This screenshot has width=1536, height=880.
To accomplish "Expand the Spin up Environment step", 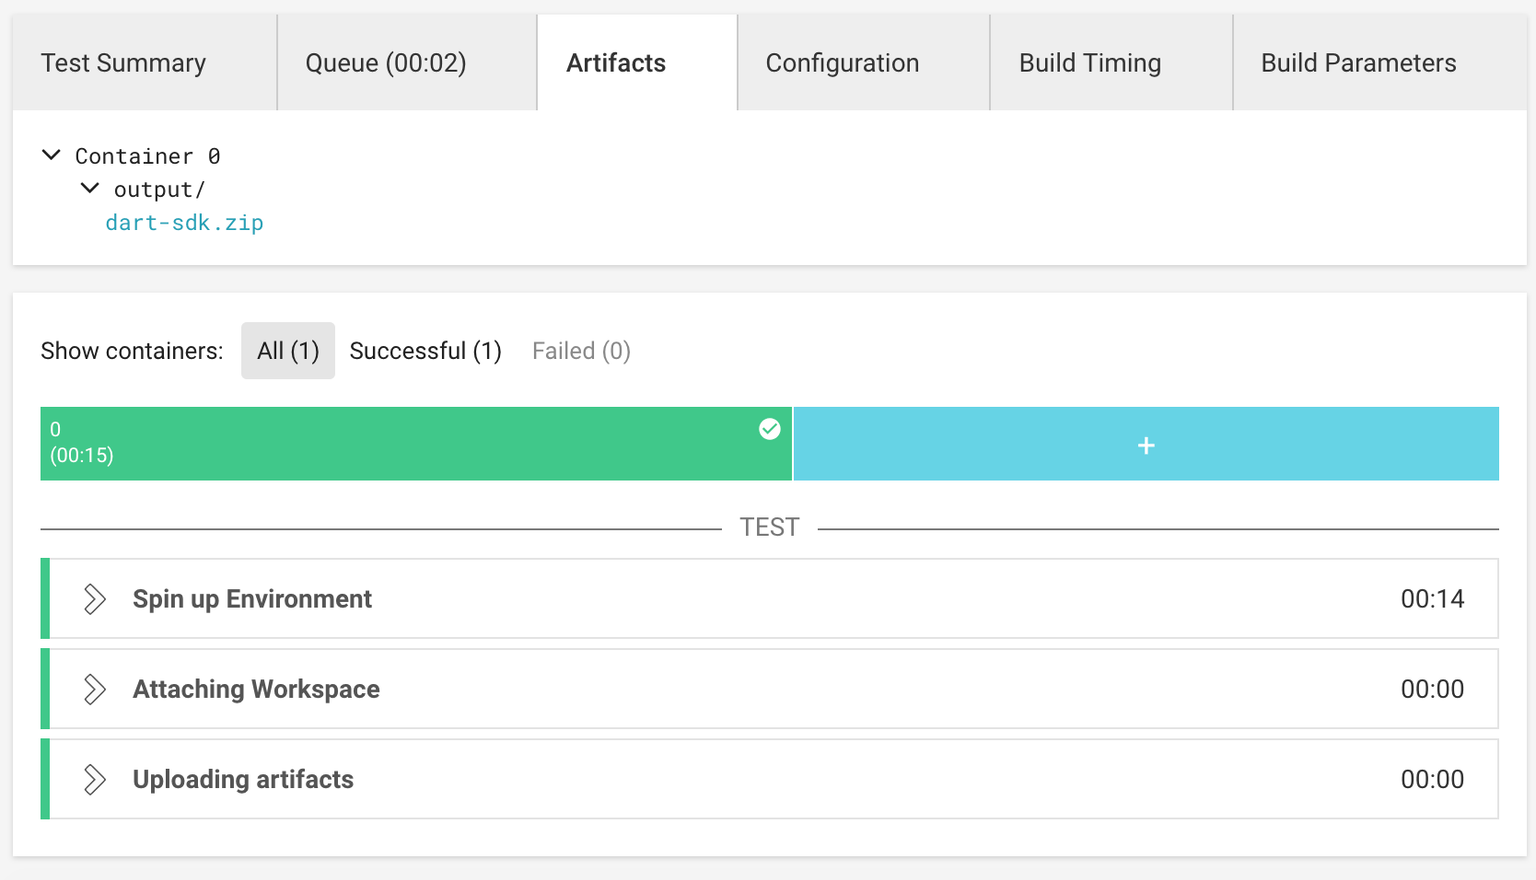I will coord(252,598).
